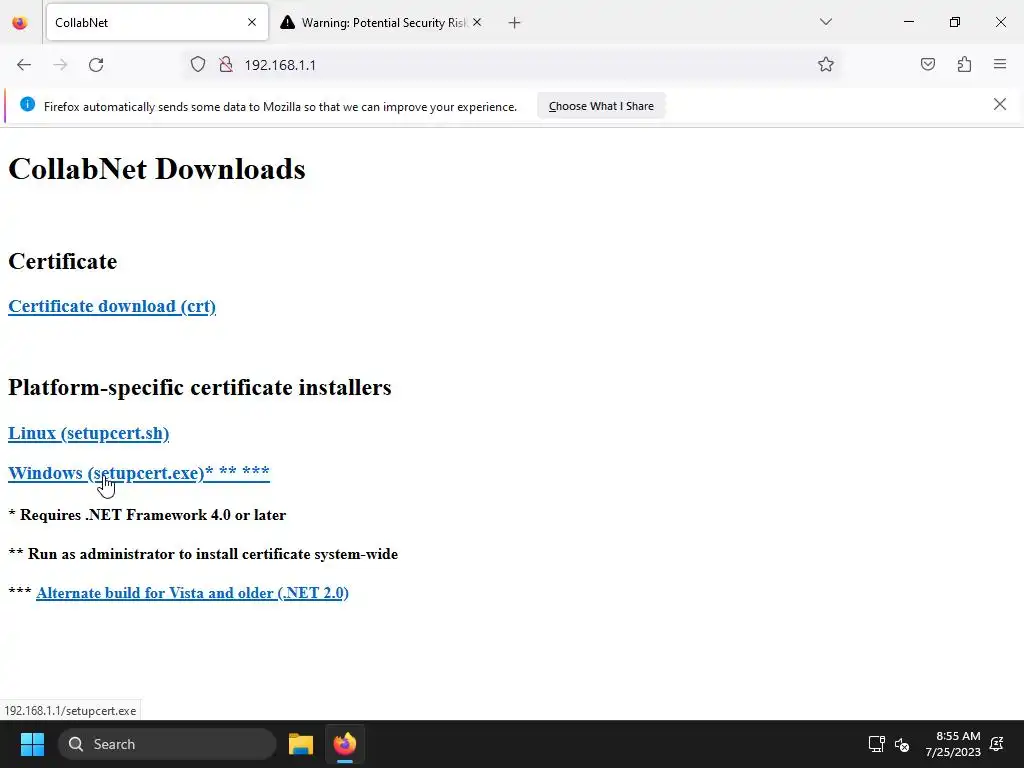Open the insecure connection padlock info
Screen dimensions: 1024x768
coord(226,64)
